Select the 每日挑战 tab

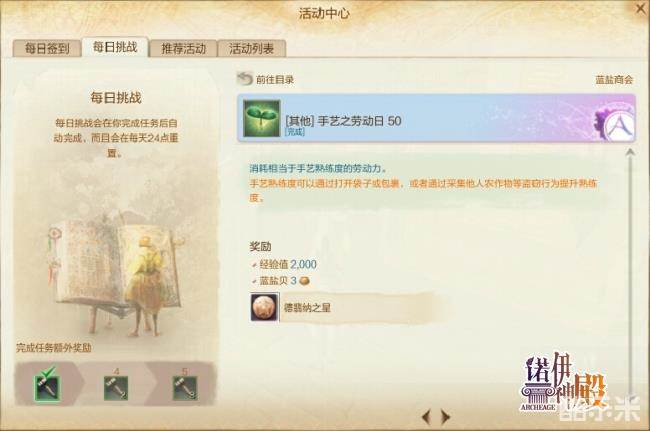tap(115, 47)
